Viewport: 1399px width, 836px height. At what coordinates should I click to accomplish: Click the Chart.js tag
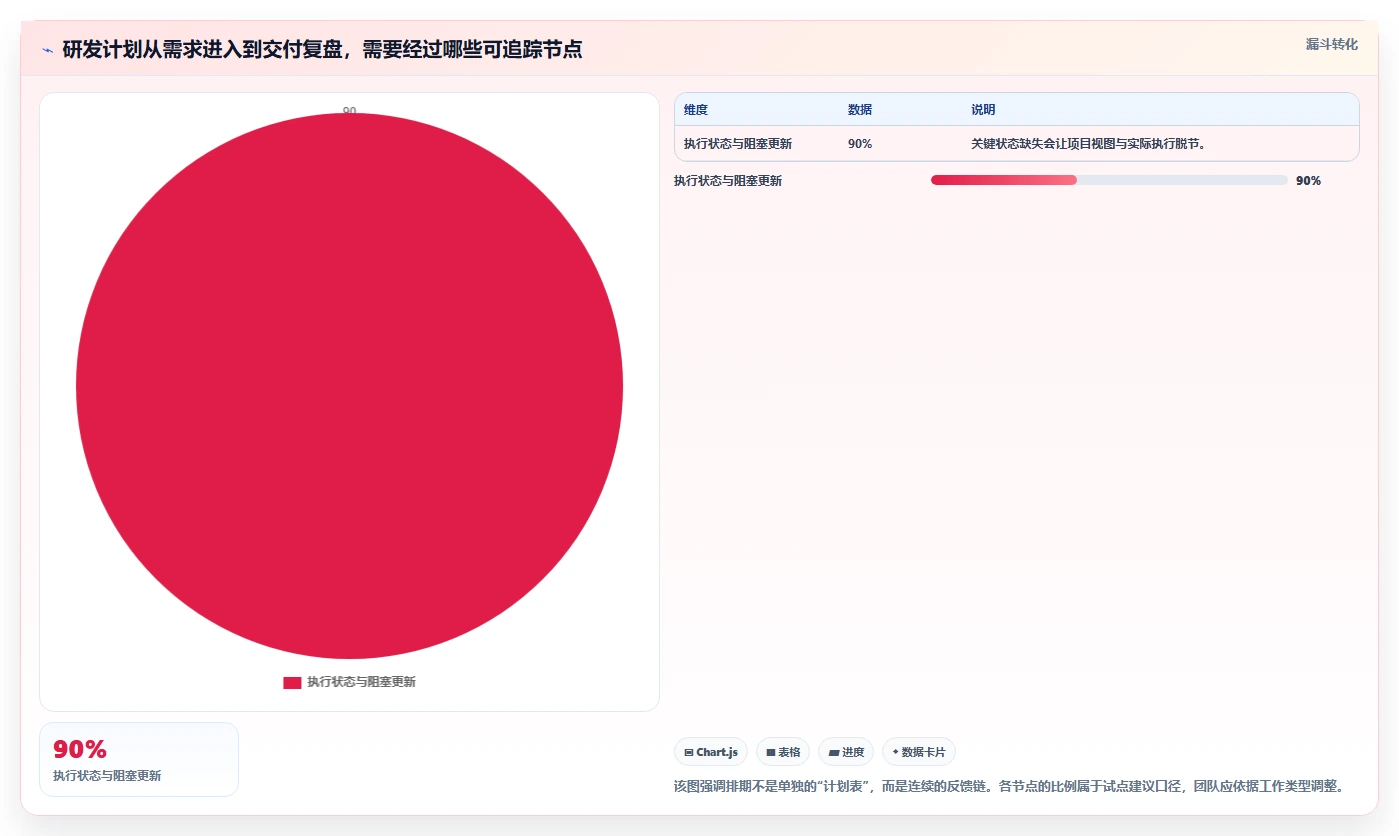[711, 752]
